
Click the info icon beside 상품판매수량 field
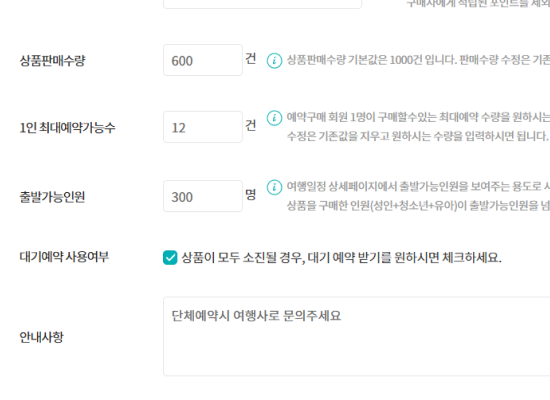coord(274,61)
